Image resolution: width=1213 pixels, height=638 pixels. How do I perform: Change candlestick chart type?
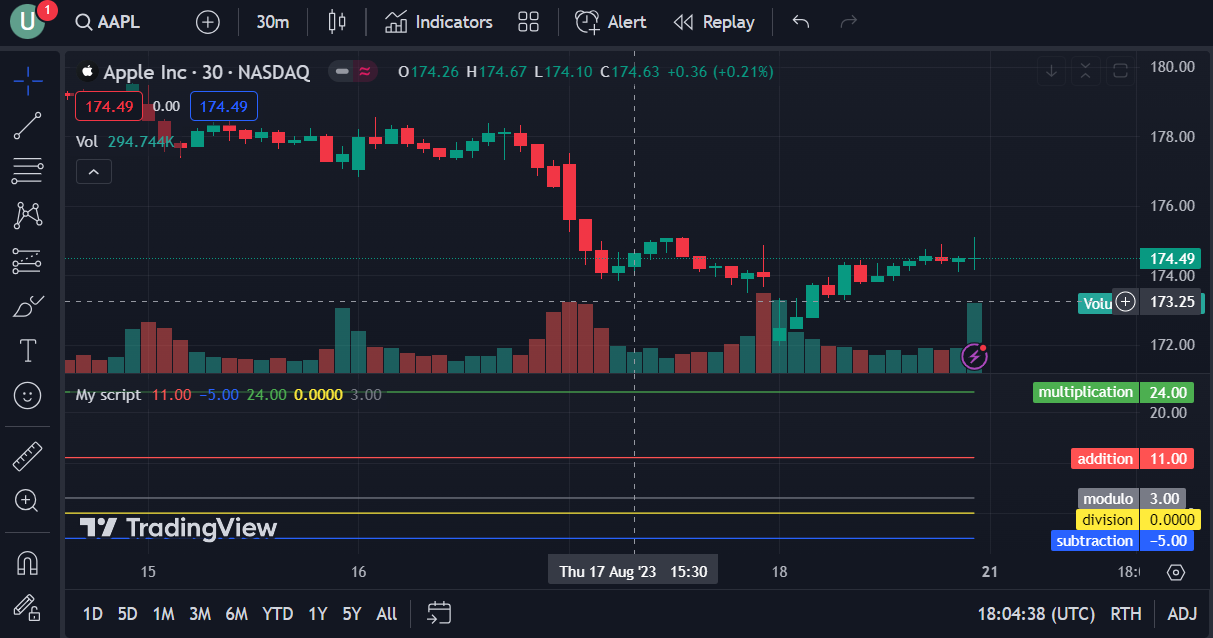point(337,22)
